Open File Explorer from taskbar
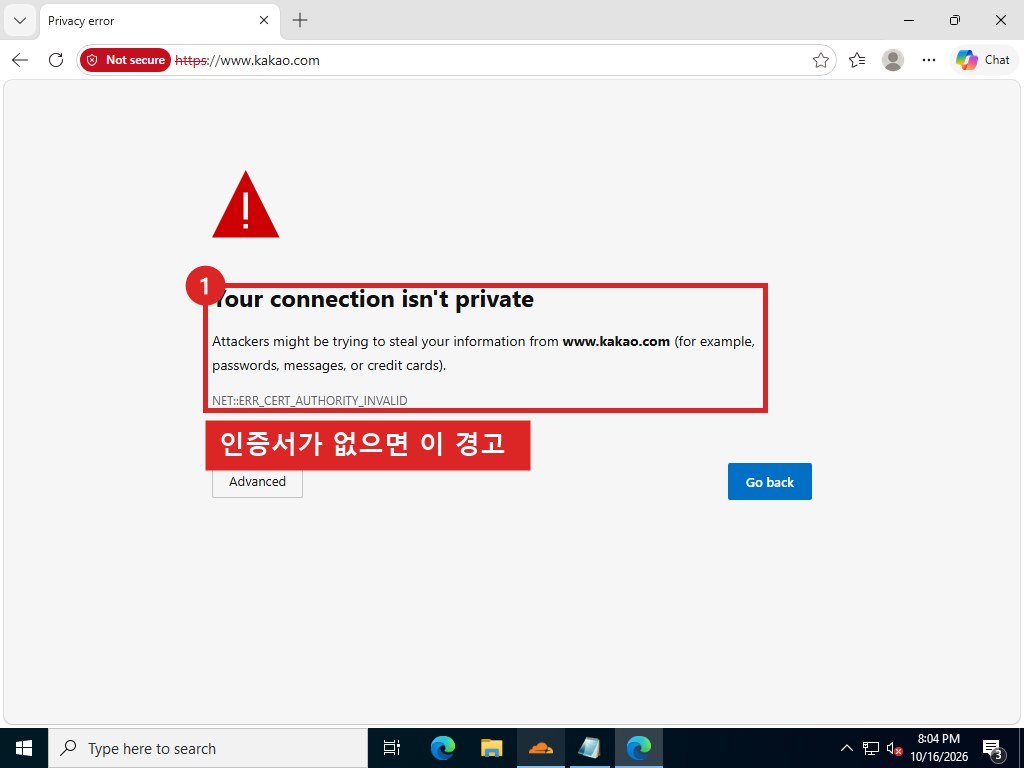The height and width of the screenshot is (768, 1024). (x=491, y=748)
